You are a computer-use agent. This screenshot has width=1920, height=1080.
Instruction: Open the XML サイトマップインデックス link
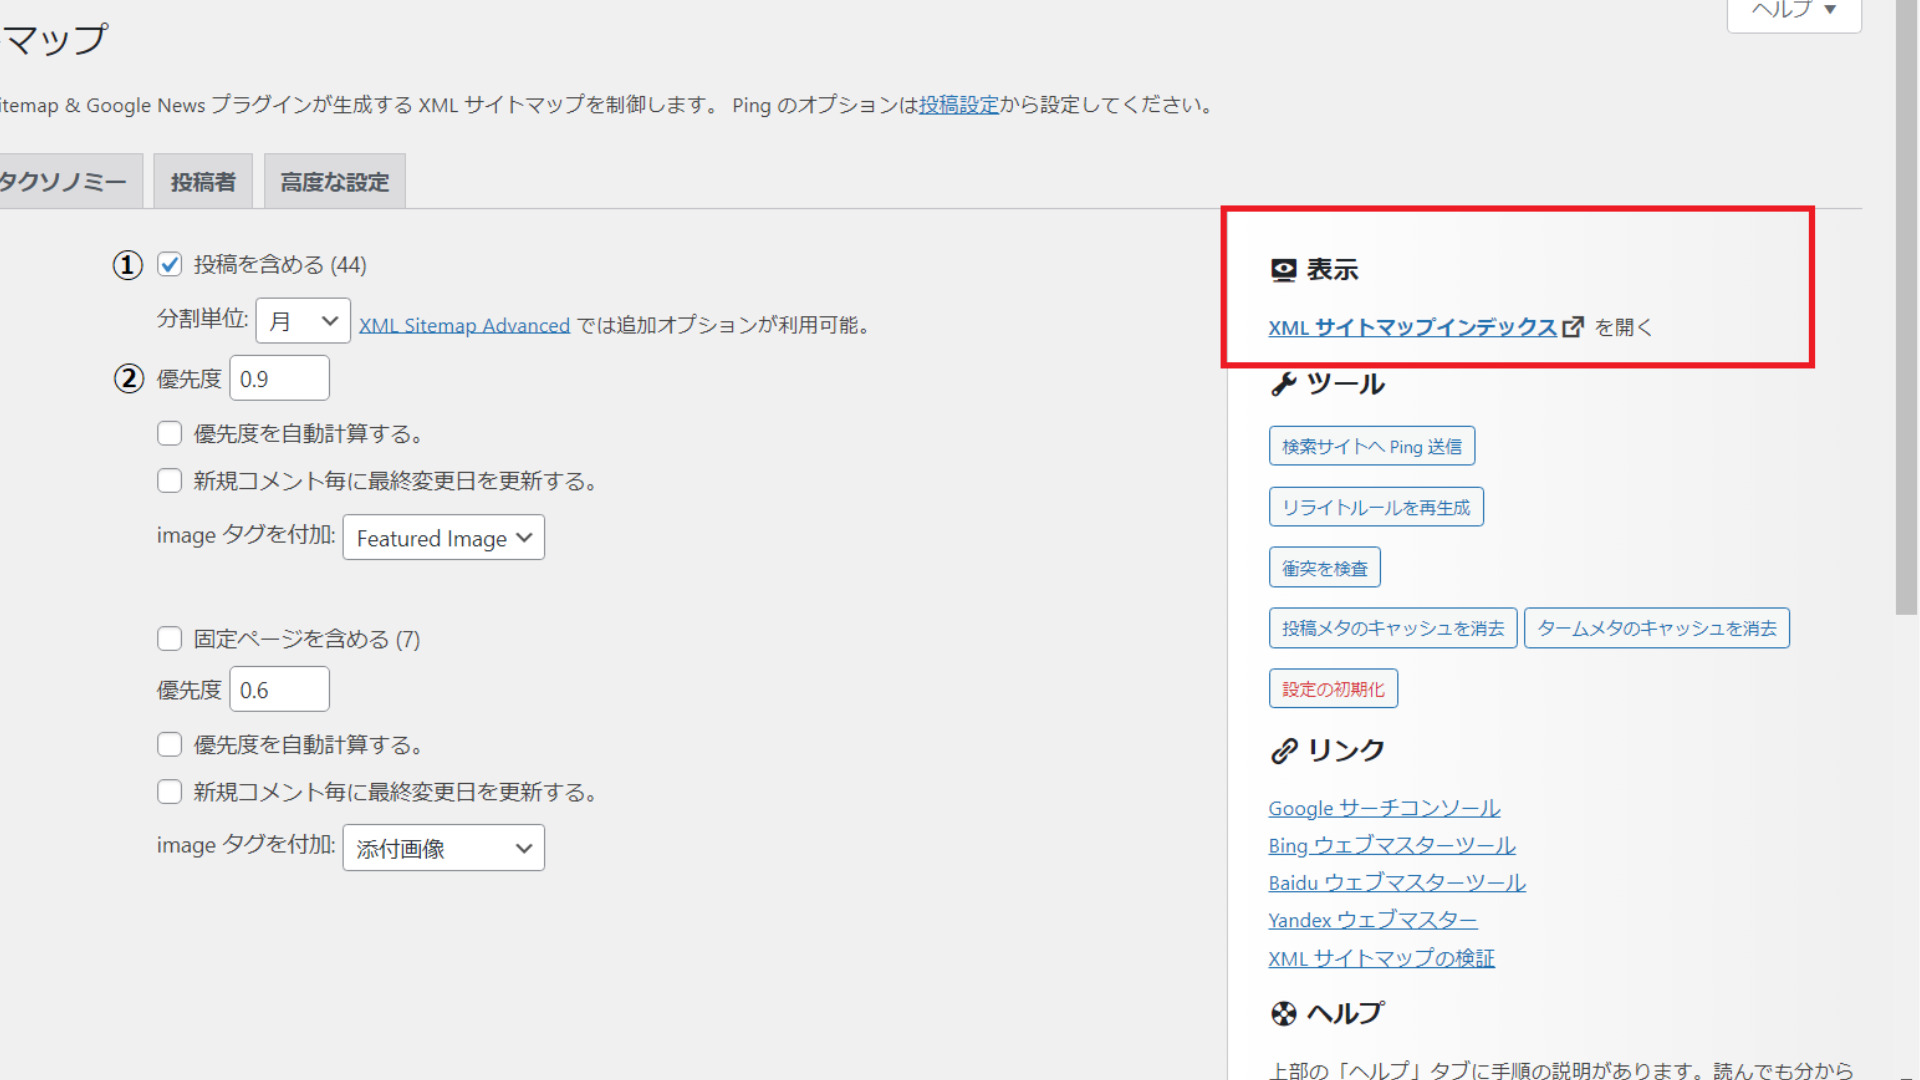pyautogui.click(x=1412, y=327)
